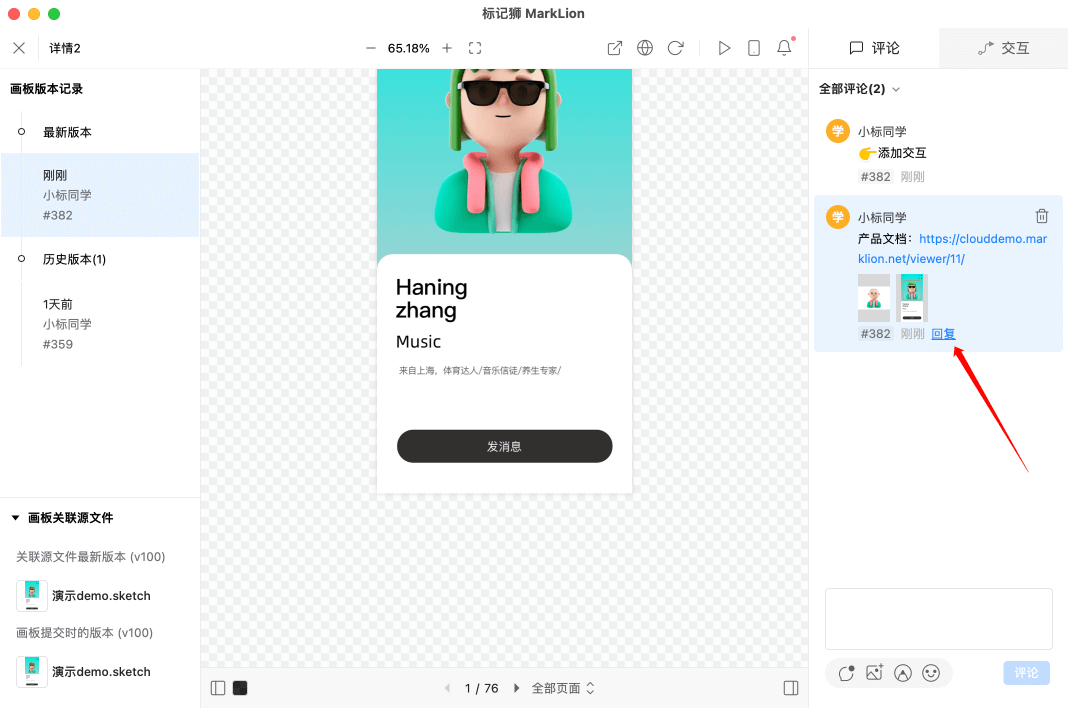
Task: Click the open-external share icon
Action: [x=615, y=48]
